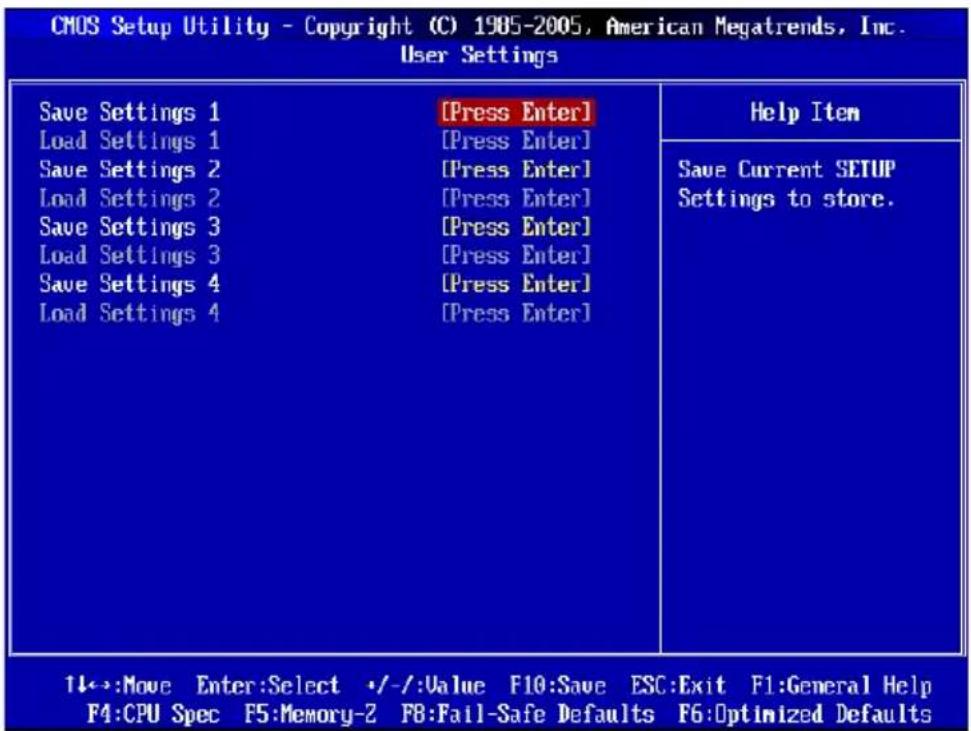Click the User Settings page title

pos(479,55)
